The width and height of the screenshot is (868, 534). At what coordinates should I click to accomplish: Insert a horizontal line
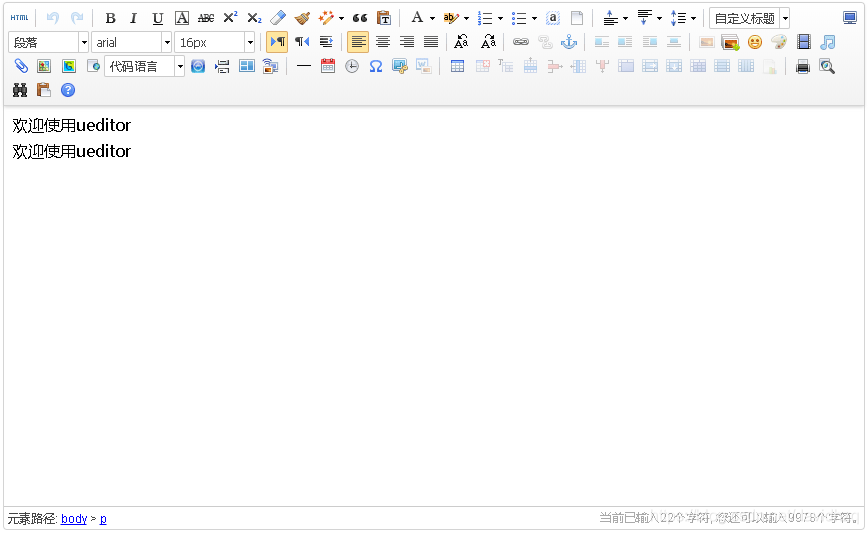pyautogui.click(x=303, y=66)
